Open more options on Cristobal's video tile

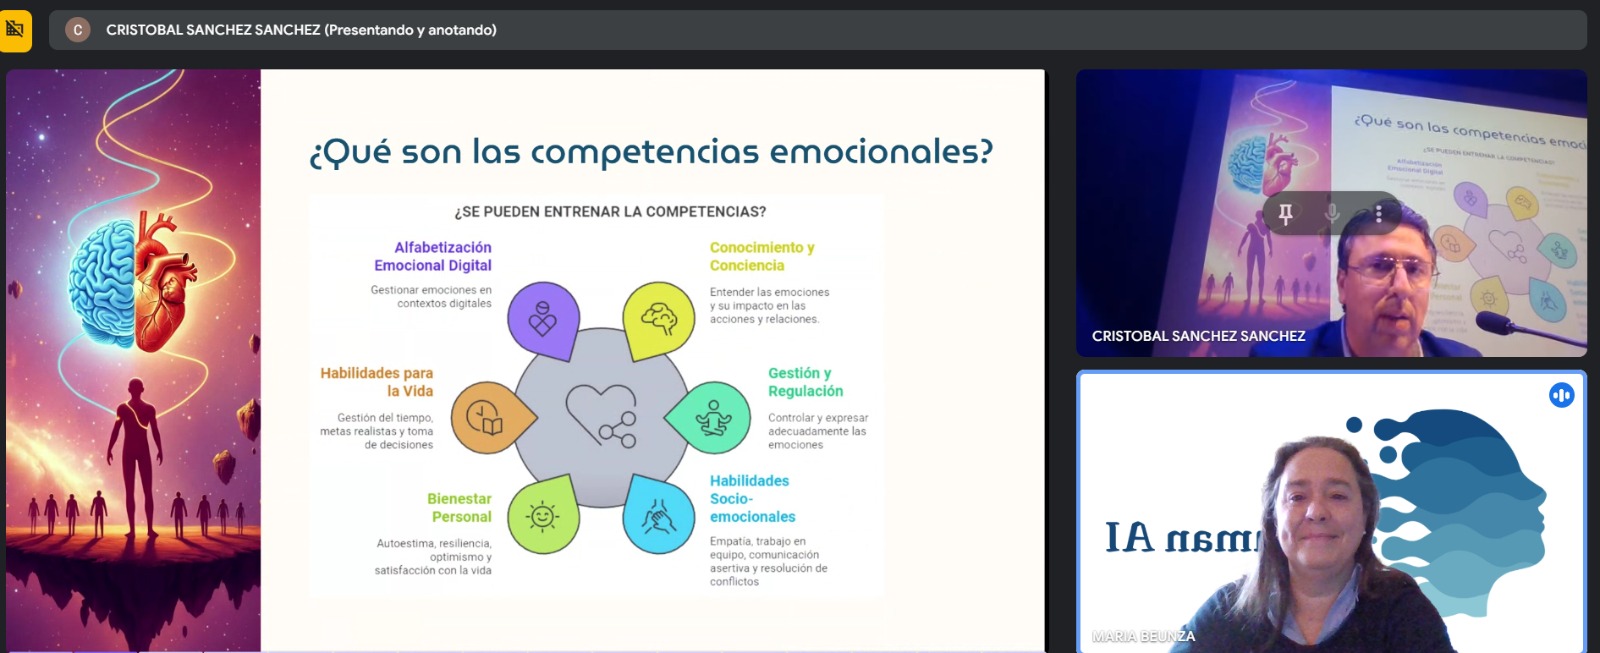point(1378,213)
